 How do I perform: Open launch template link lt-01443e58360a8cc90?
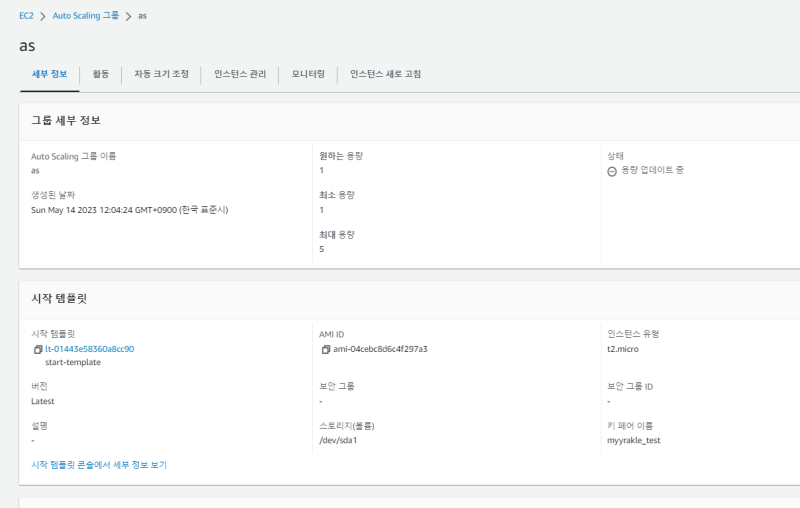[x=89, y=349]
